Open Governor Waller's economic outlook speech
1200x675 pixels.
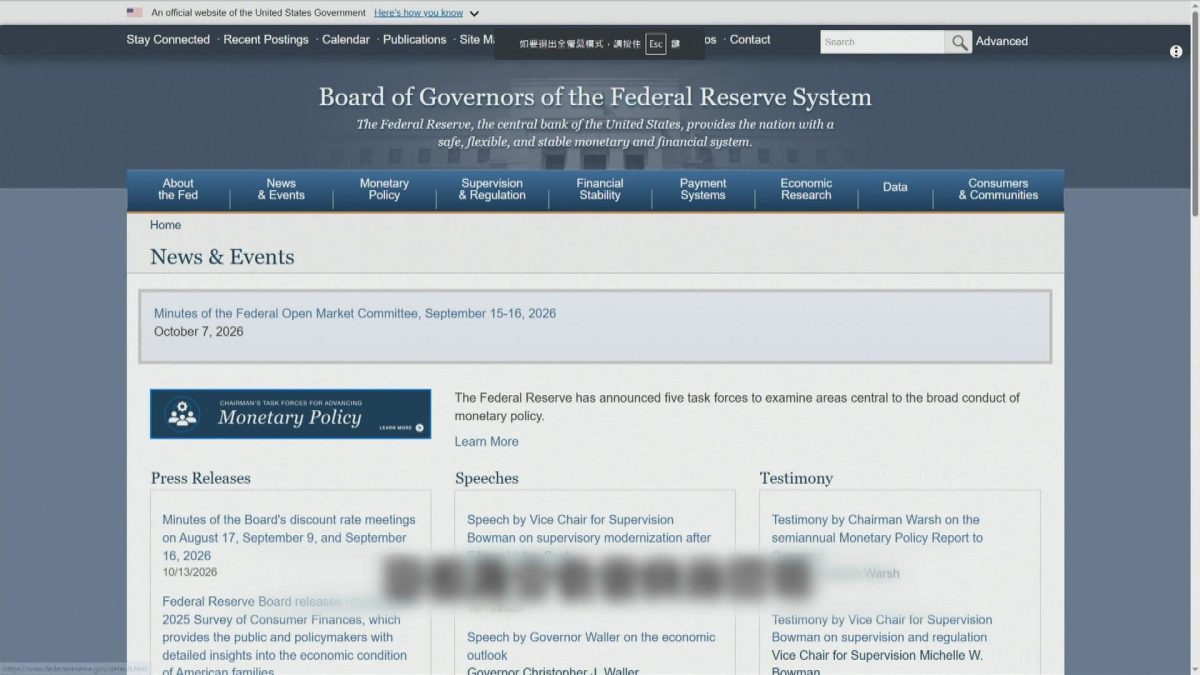pyautogui.click(x=591, y=646)
